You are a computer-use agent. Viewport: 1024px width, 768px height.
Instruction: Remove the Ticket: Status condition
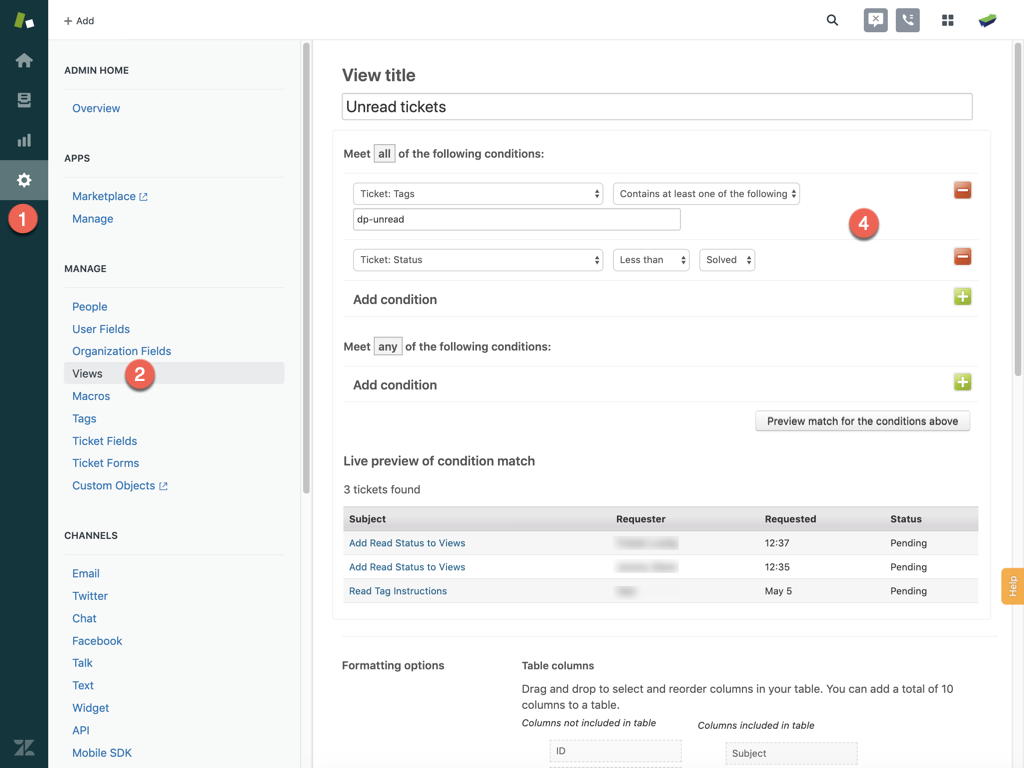[x=962, y=257]
